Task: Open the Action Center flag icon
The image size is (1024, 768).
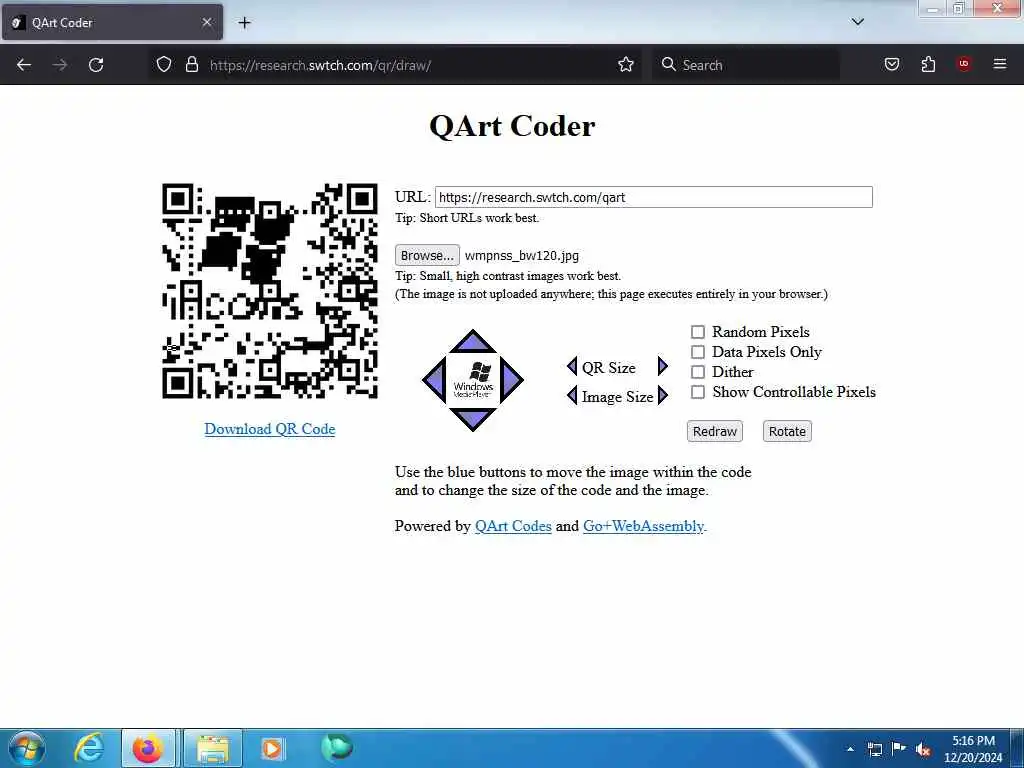Action: pos(899,749)
